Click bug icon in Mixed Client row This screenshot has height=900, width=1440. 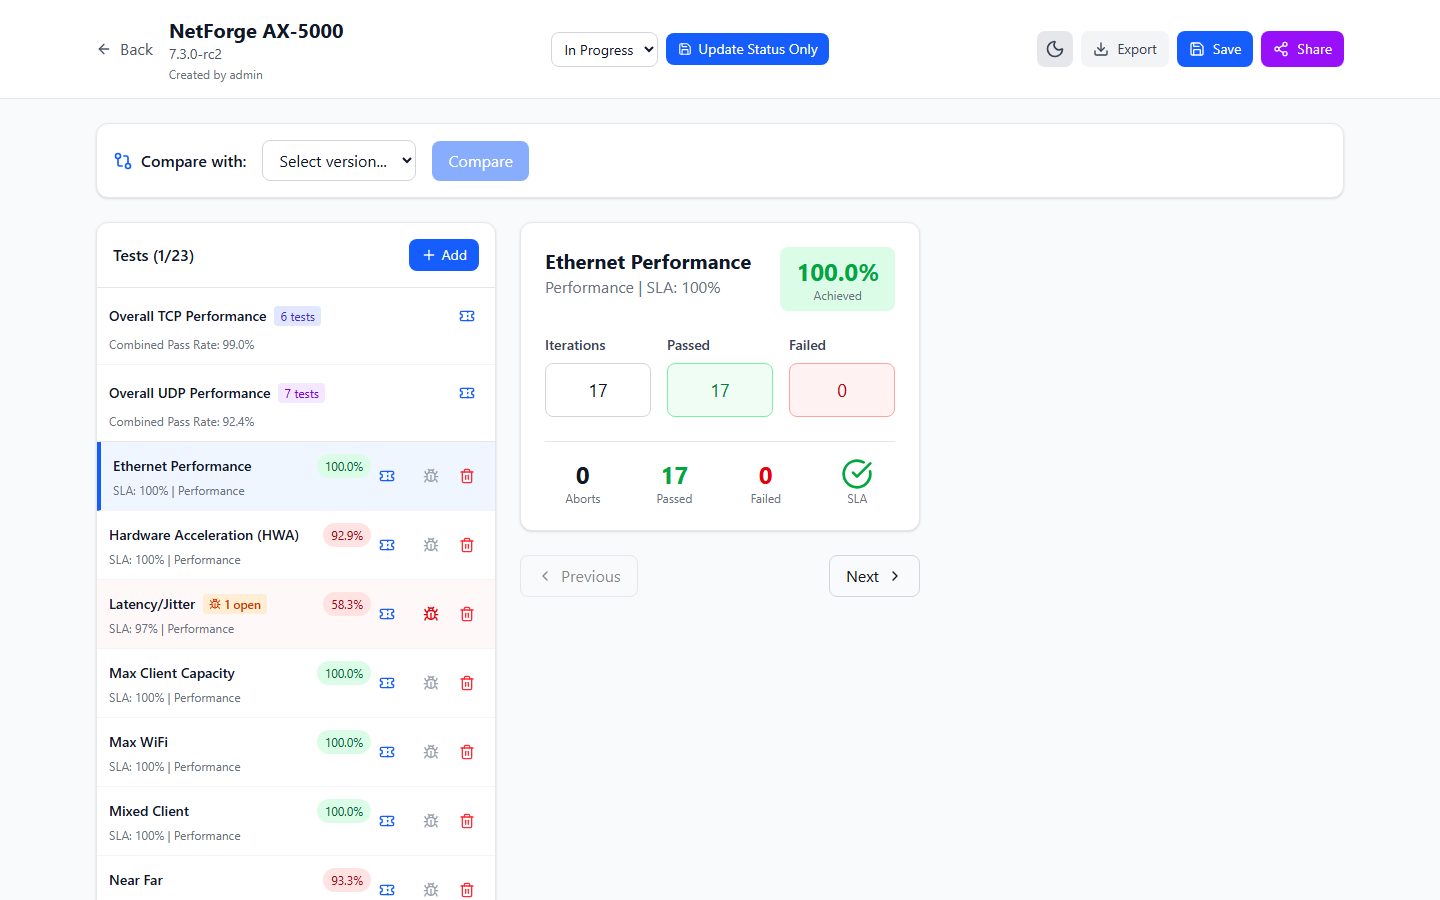tap(431, 821)
